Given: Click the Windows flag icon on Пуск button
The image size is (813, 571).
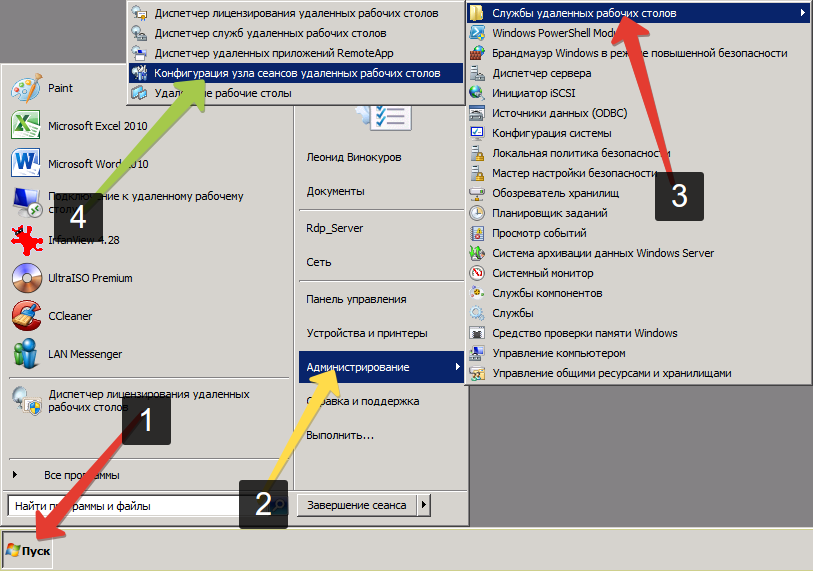Looking at the screenshot, I should (13, 550).
